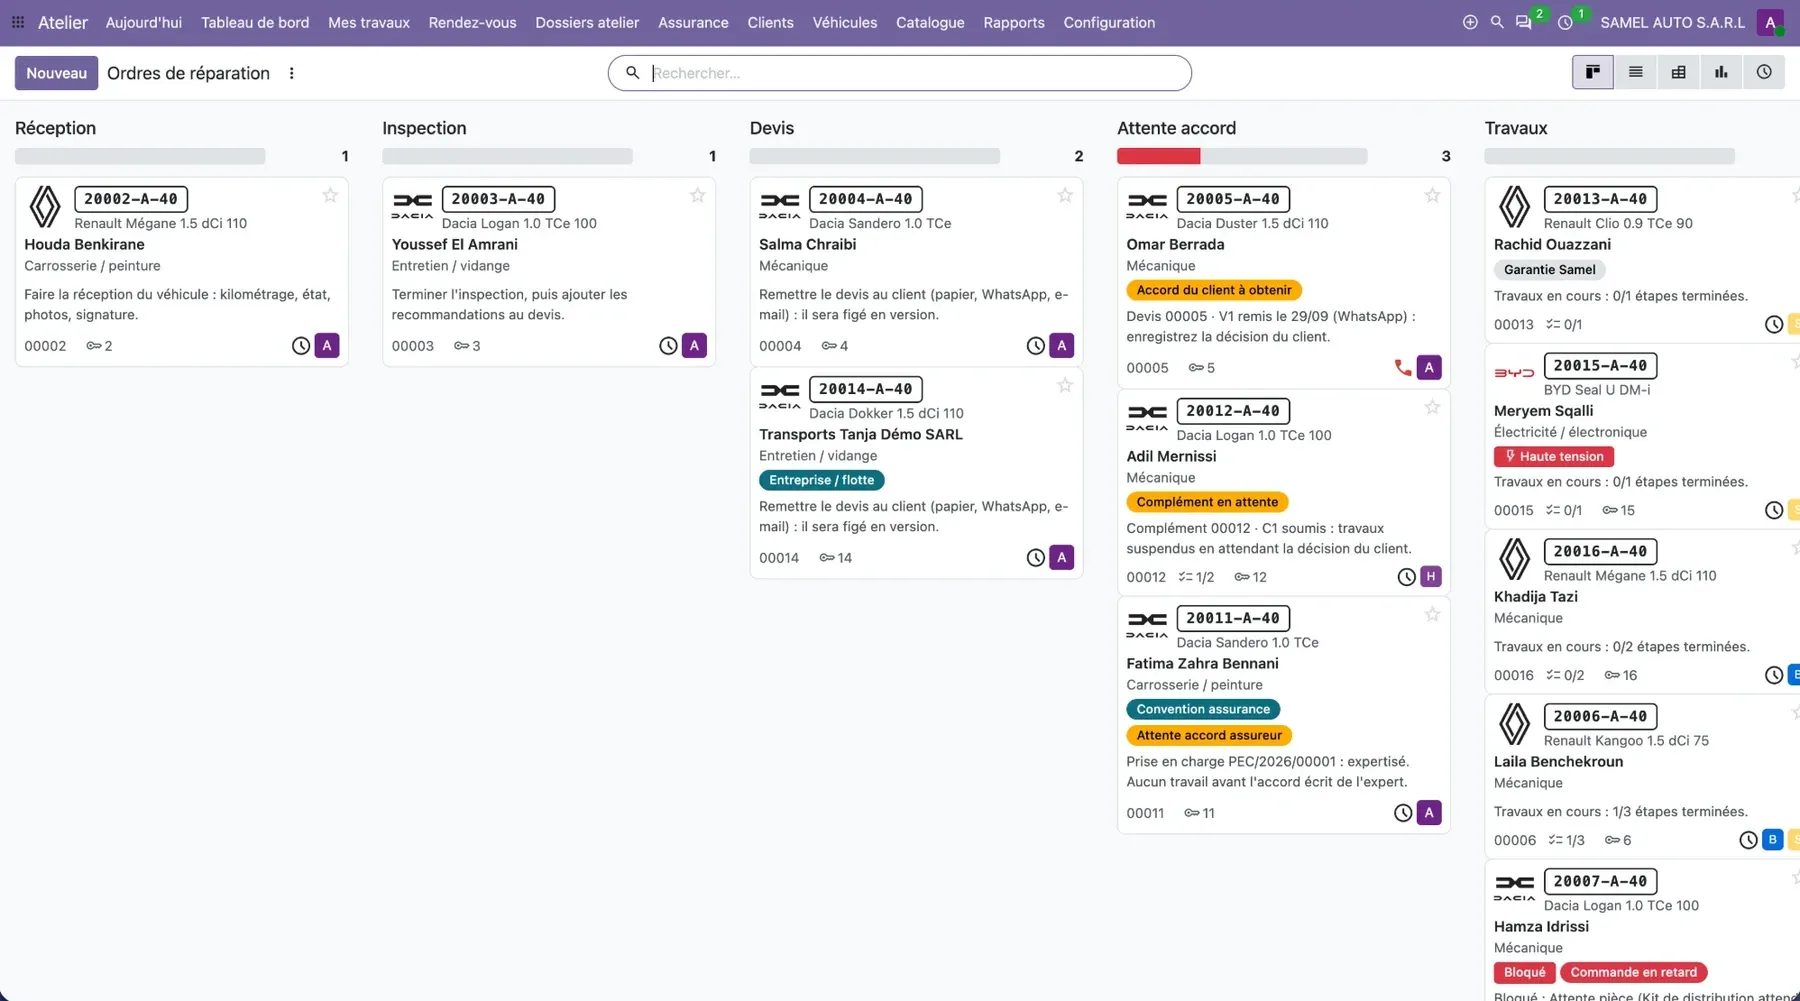1800x1001 pixels.
Task: Click the Convention assurance tag
Action: click(x=1203, y=709)
